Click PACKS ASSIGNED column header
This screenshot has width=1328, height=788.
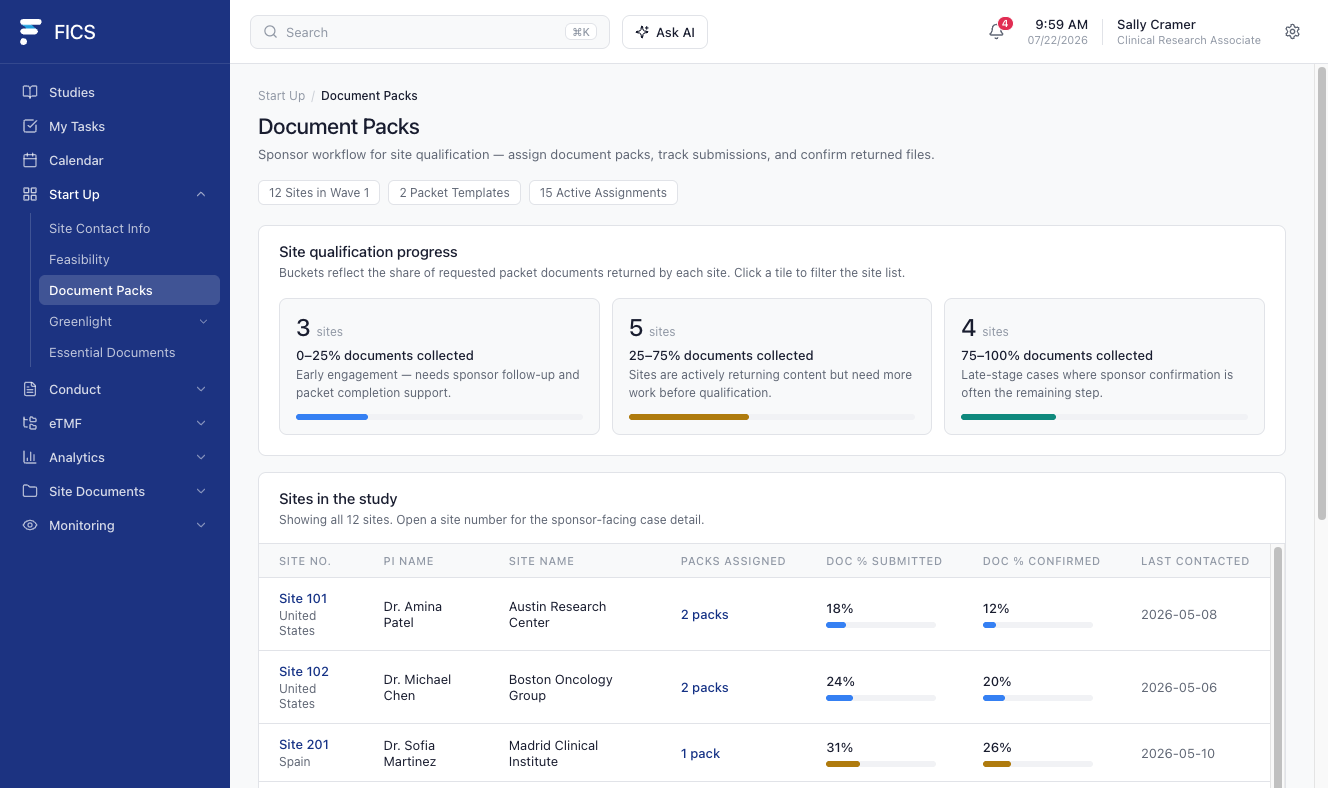(733, 561)
